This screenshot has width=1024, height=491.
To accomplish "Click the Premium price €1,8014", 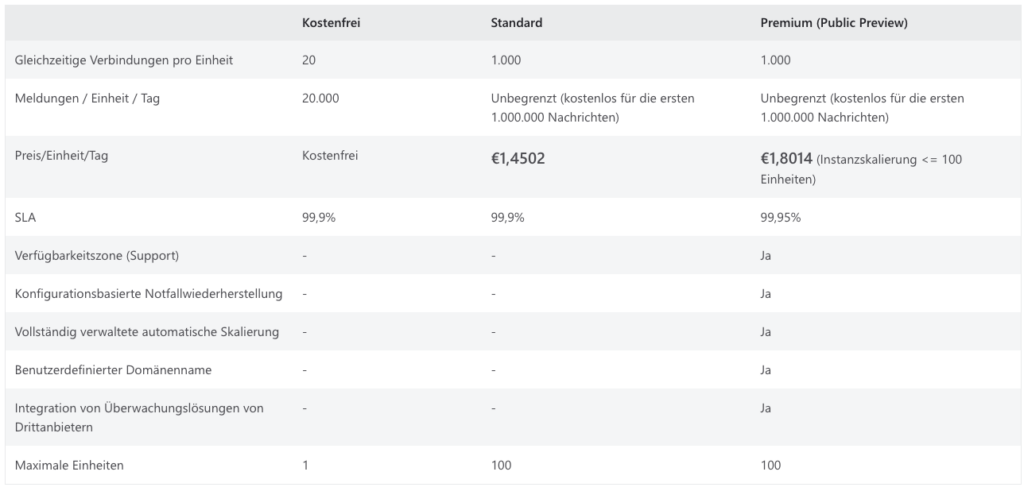I will click(x=786, y=159).
